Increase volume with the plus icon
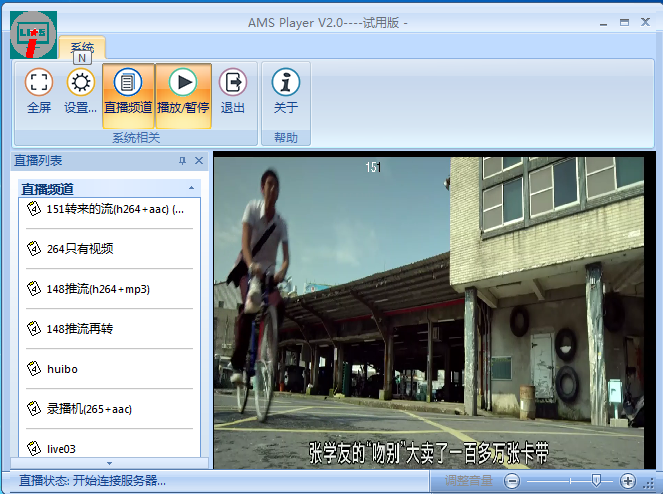Viewport: 663px width, 494px height. pos(628,481)
